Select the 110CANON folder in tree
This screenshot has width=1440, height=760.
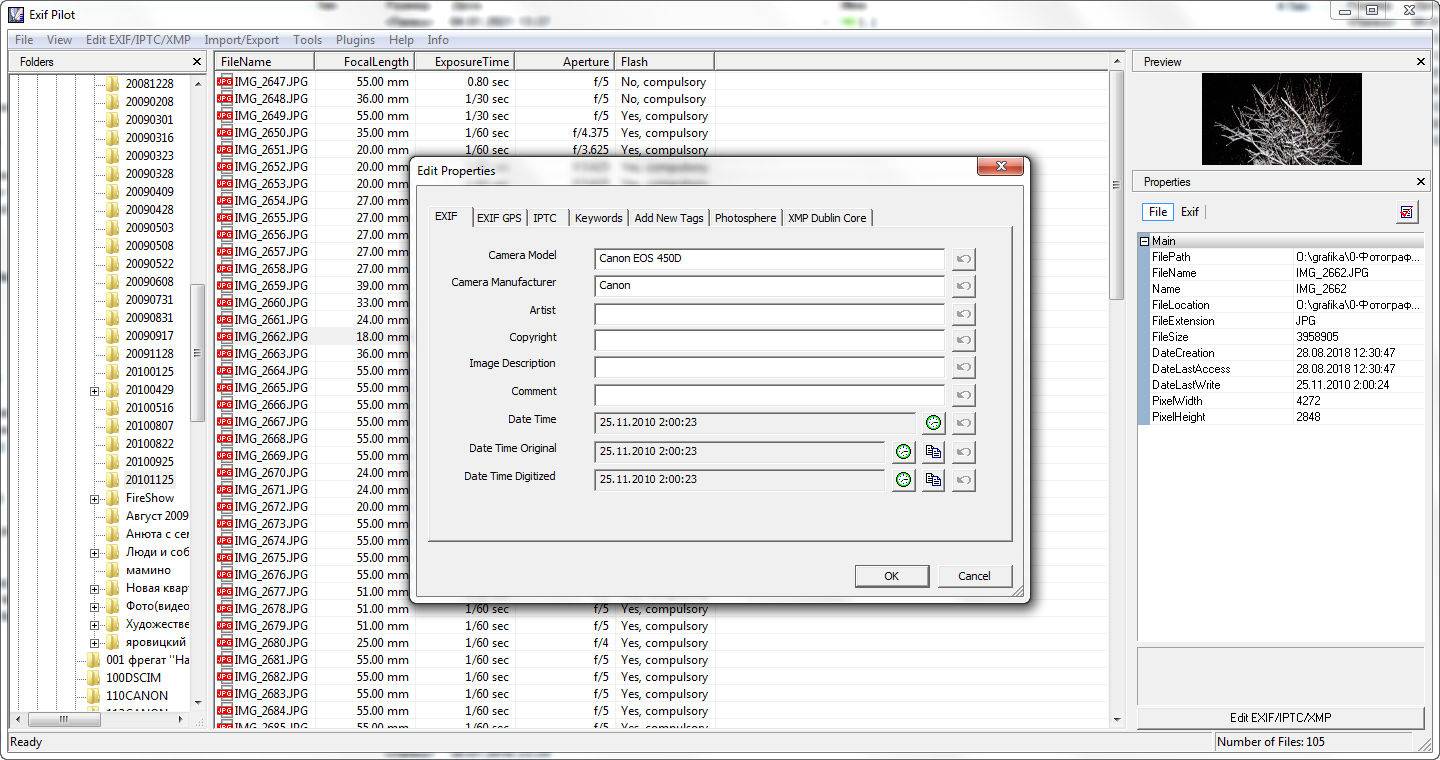137,696
